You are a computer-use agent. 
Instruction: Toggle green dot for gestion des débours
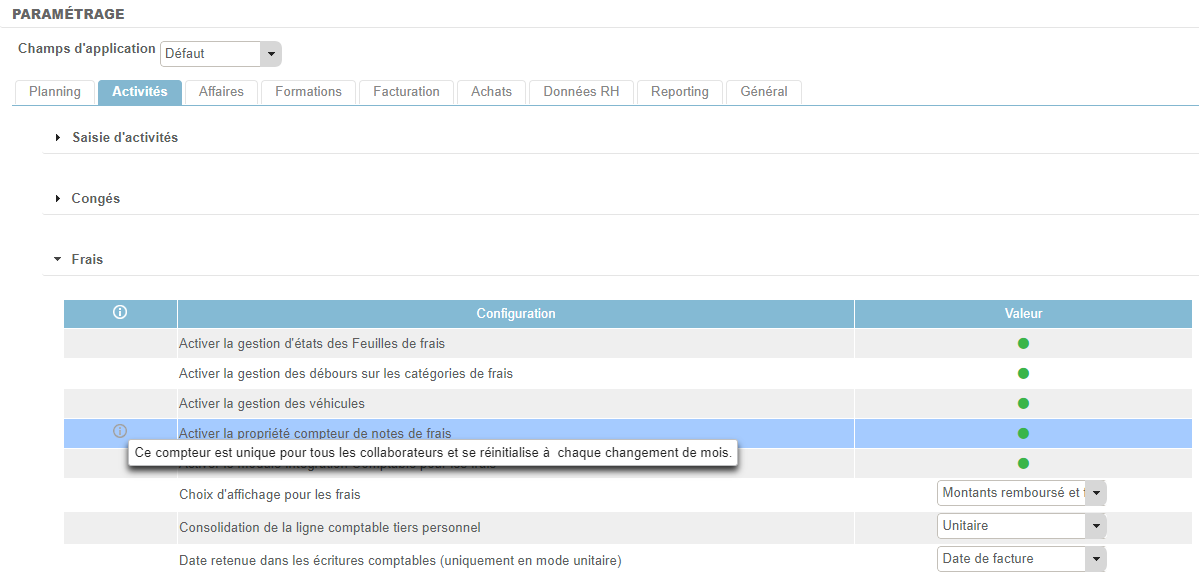click(1023, 373)
